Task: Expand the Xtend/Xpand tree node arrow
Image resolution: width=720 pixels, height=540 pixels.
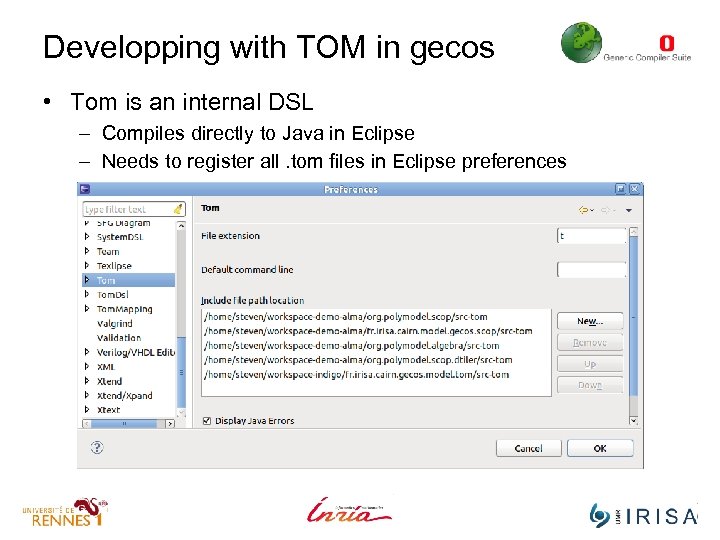Action: pos(87,395)
